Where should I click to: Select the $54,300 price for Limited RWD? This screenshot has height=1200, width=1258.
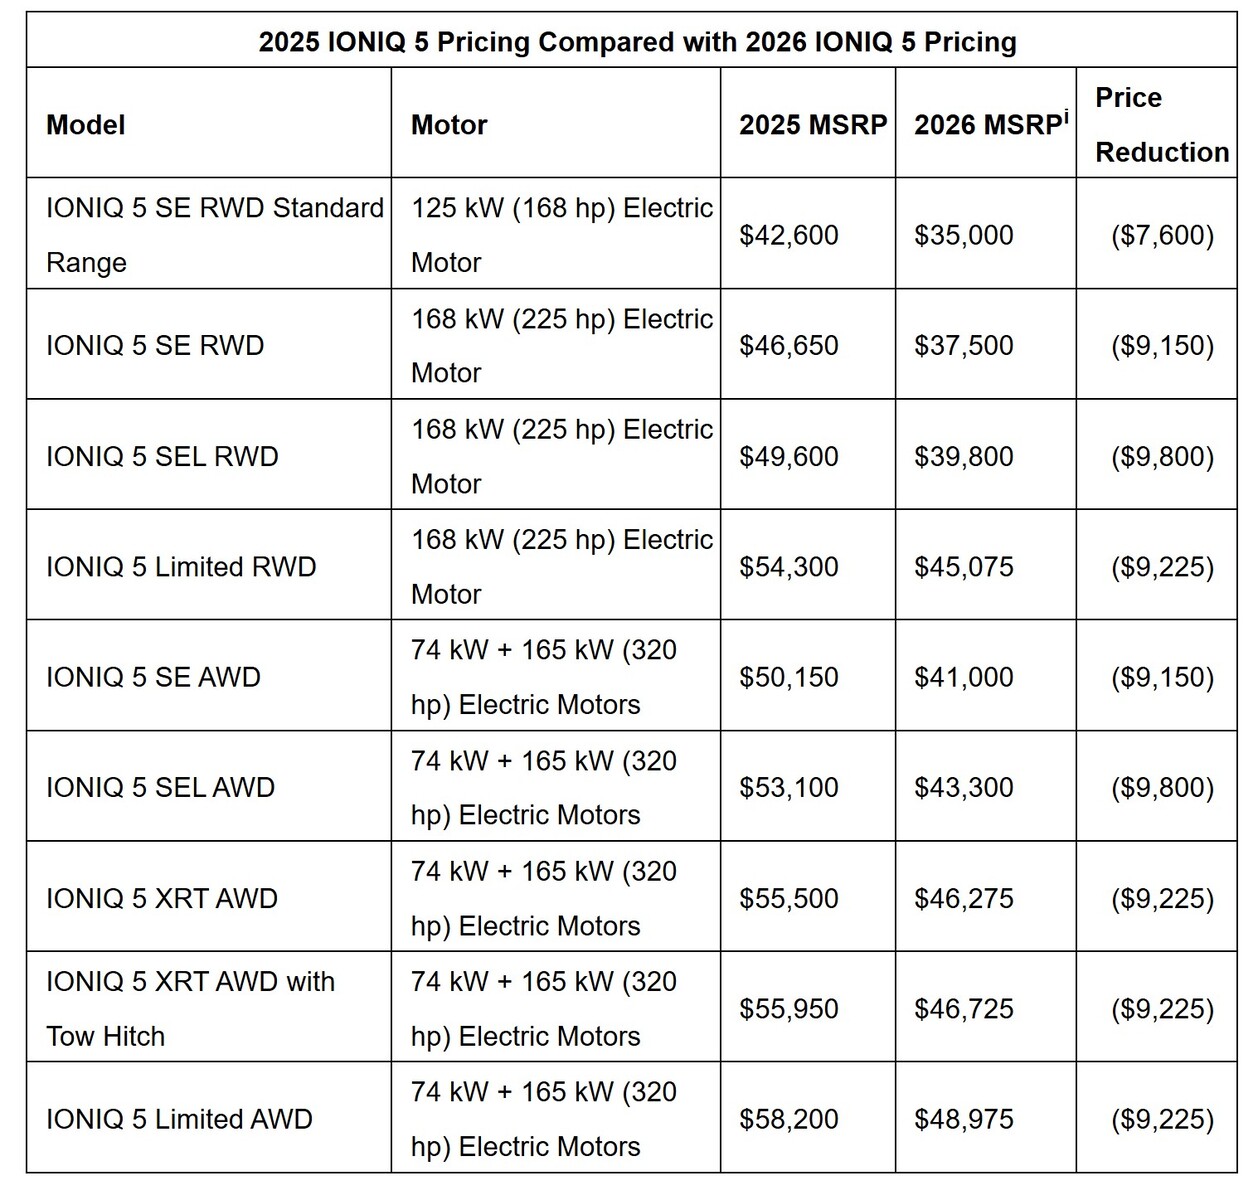(x=789, y=567)
